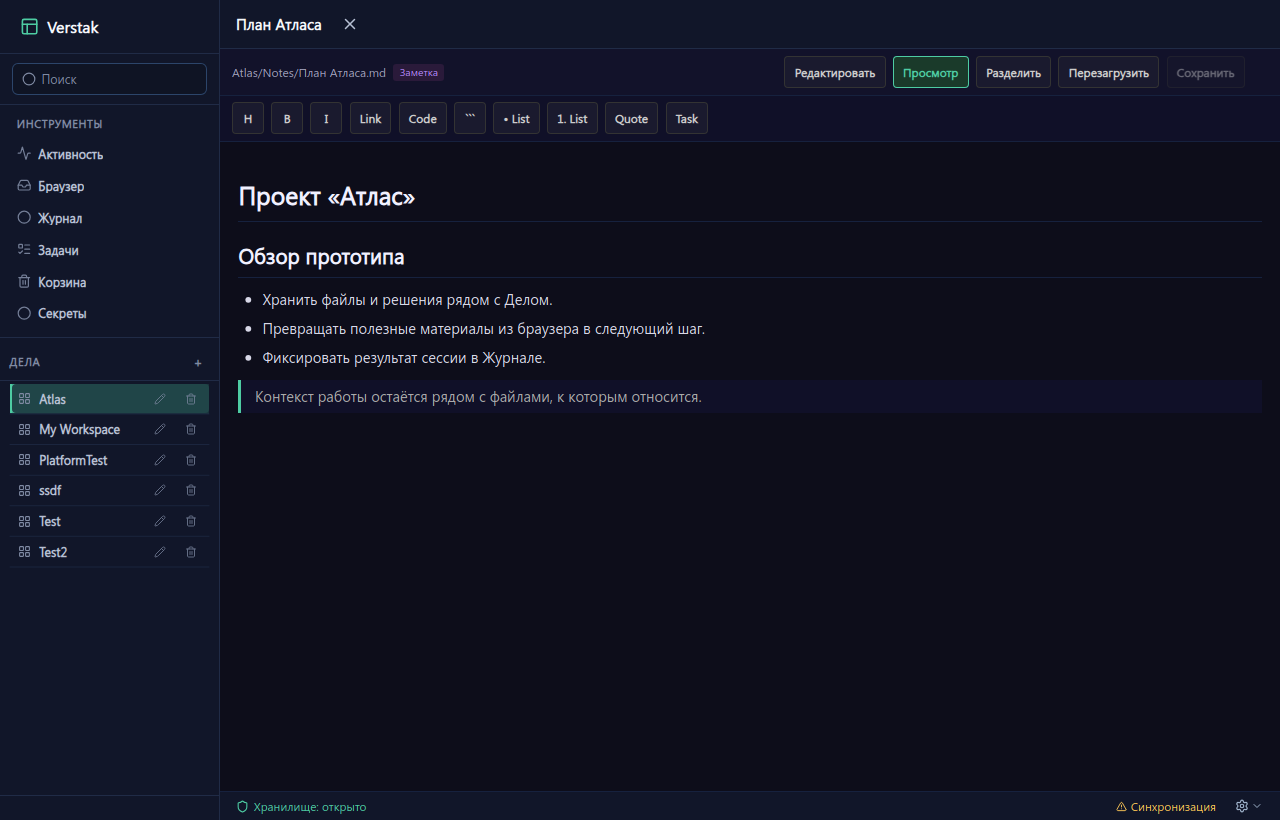1280x820 pixels.
Task: Click the 'Фиксировать результат сессии' bullet
Action: [x=404, y=357]
